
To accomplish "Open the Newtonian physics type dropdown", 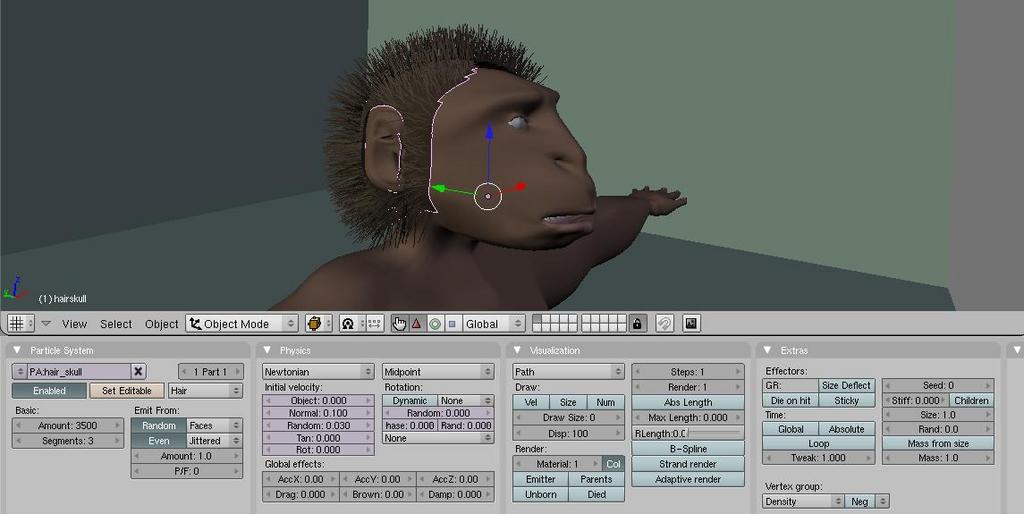I will click(318, 372).
